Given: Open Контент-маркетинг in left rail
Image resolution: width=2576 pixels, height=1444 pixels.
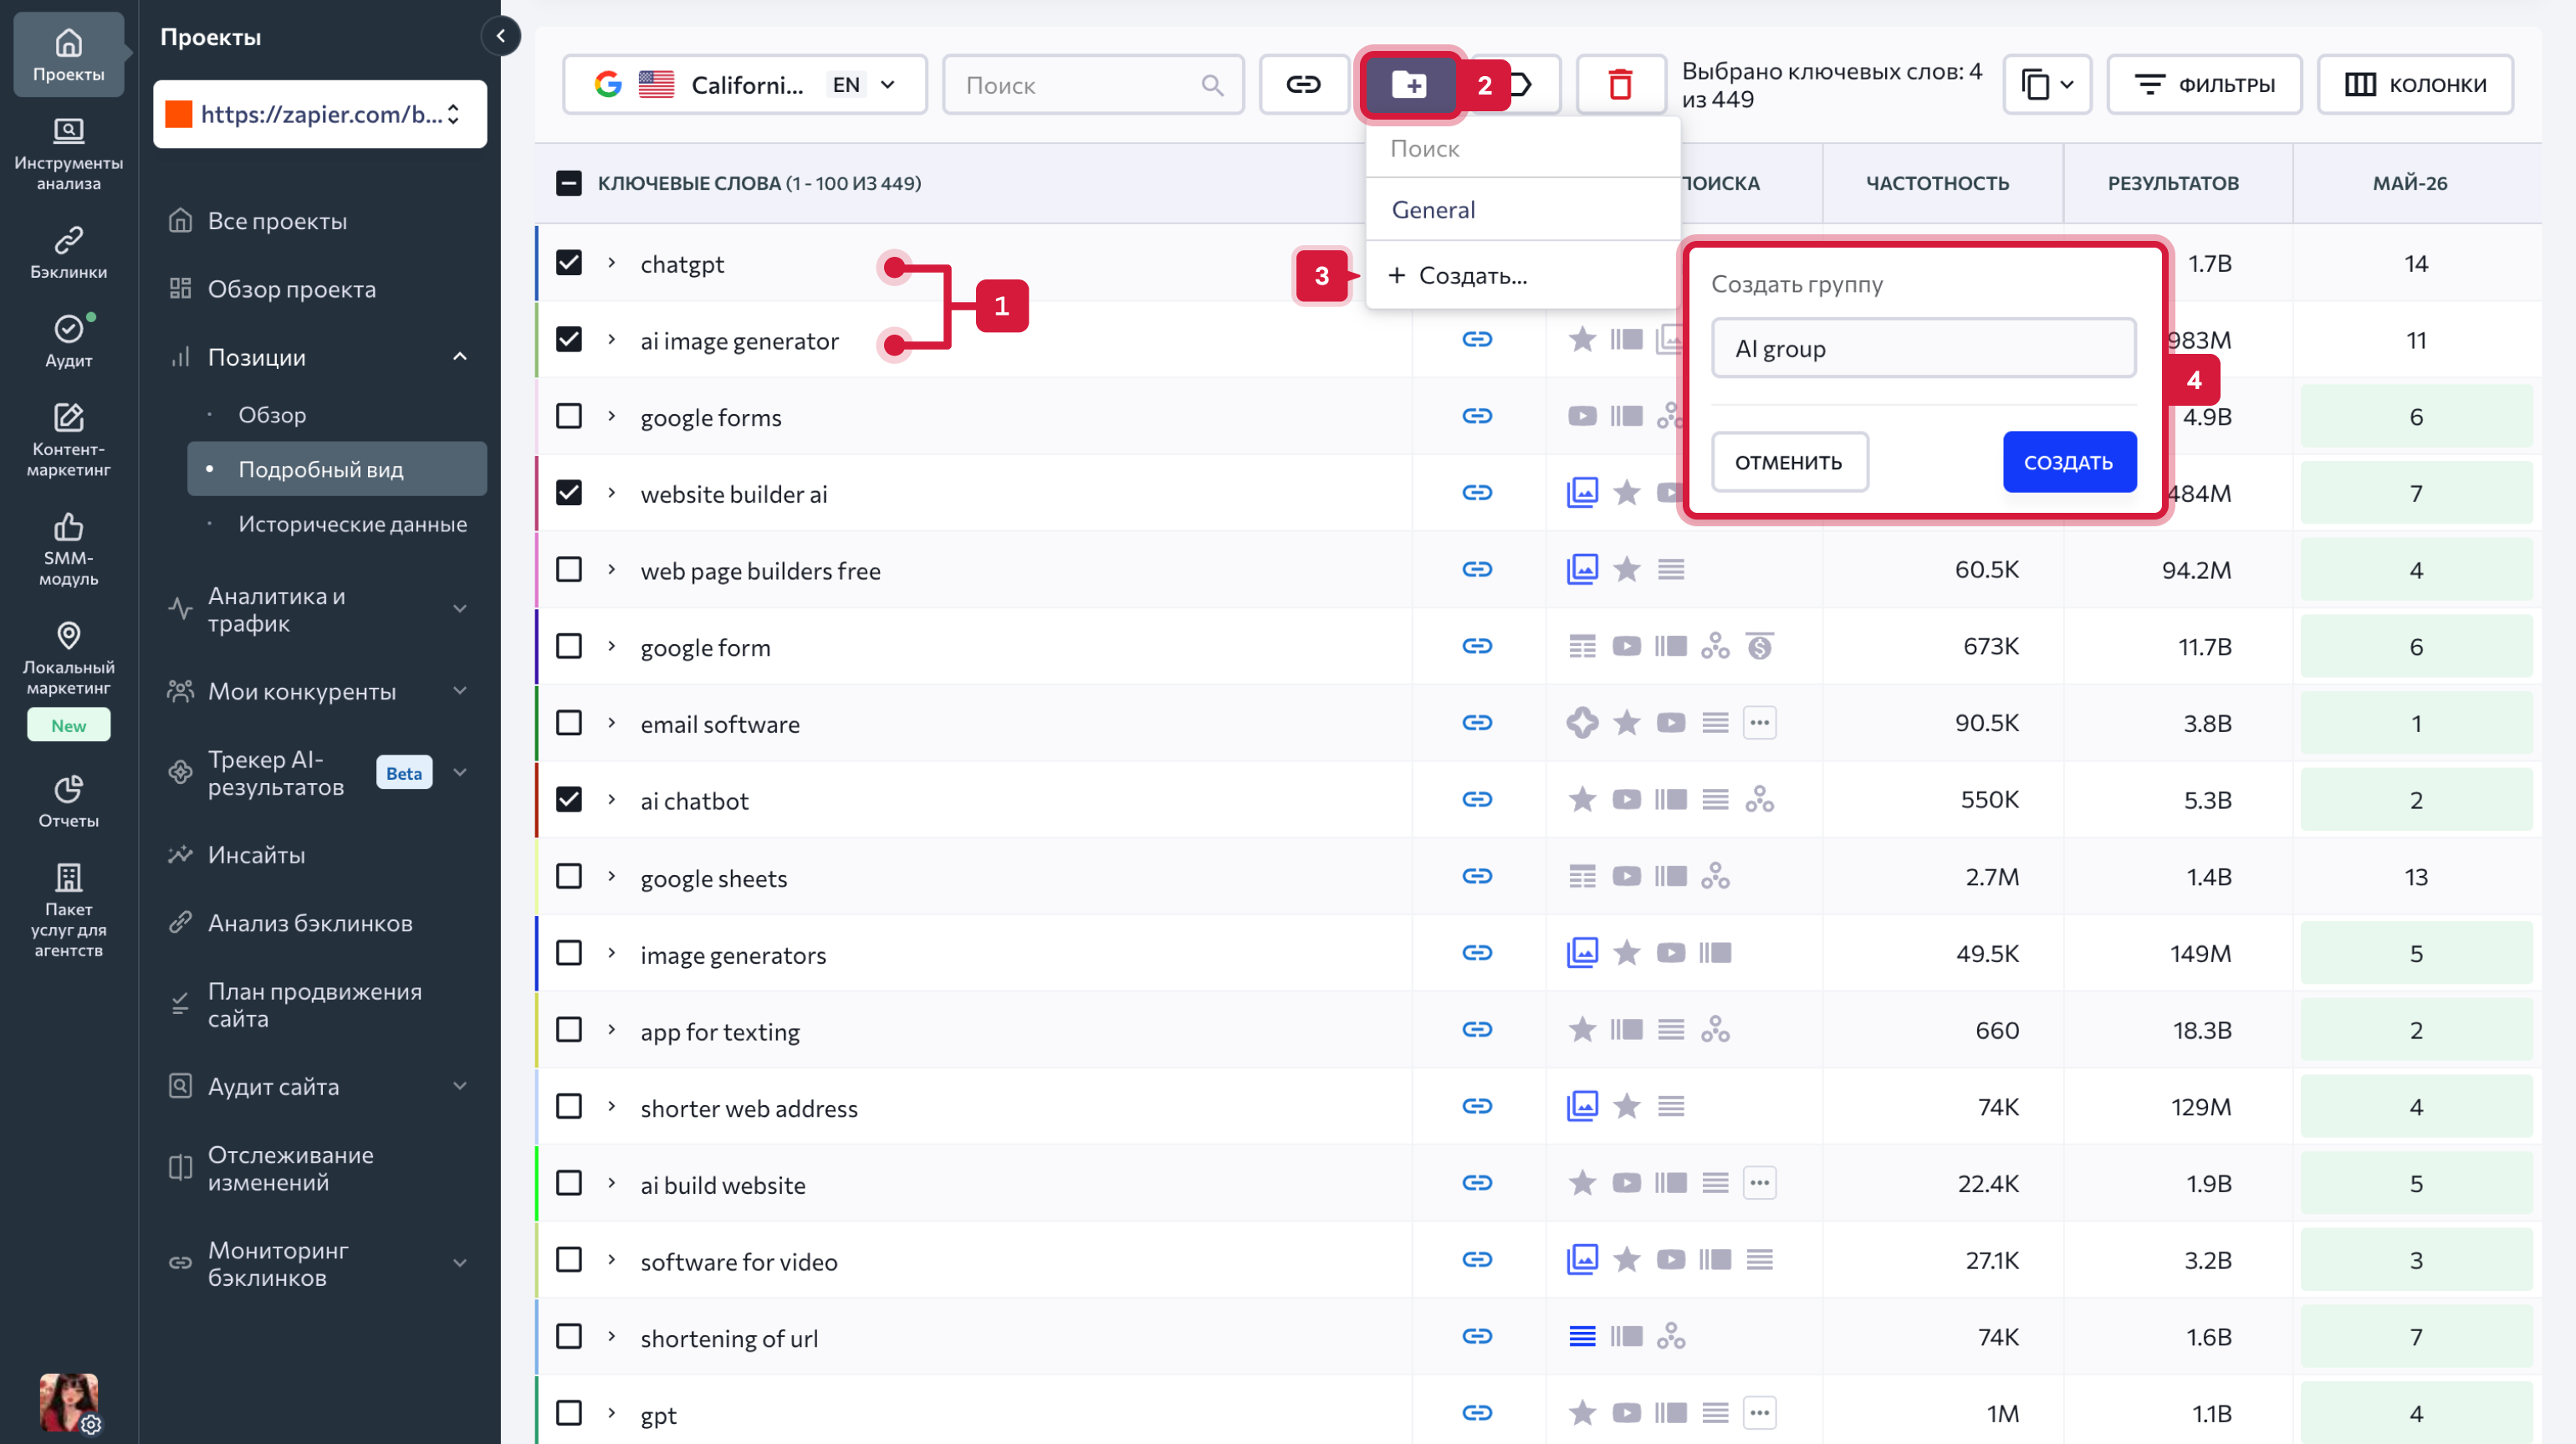Looking at the screenshot, I should tap(68, 439).
